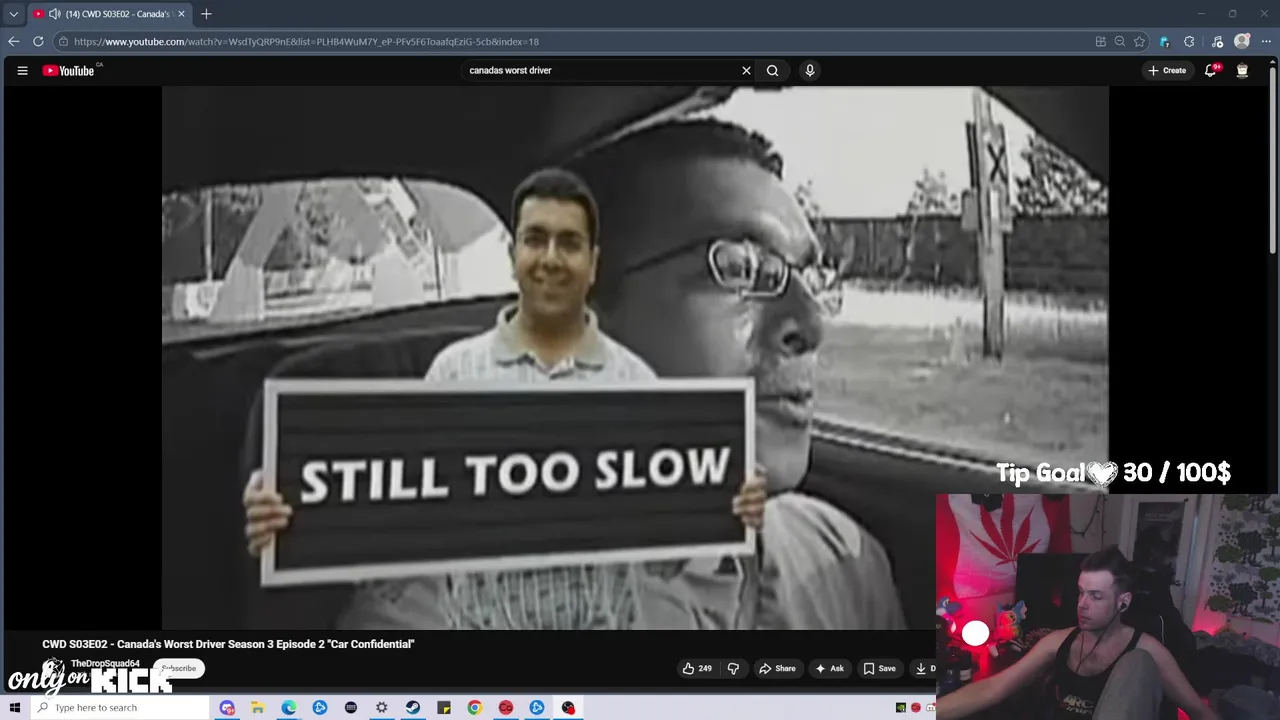1280x720 pixels.
Task: Like the video with thumbs up 249
Action: coord(696,668)
